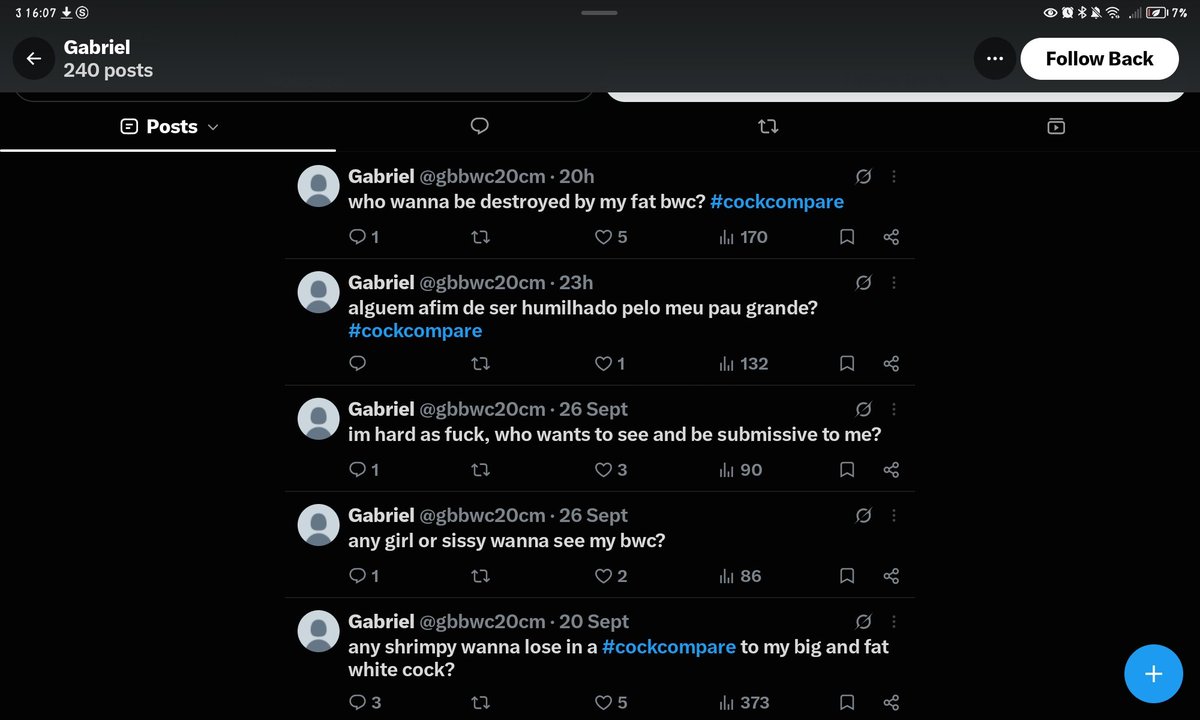Tap the Grok icon on the 20 Sept post
This screenshot has width=1200, height=720.
[864, 622]
